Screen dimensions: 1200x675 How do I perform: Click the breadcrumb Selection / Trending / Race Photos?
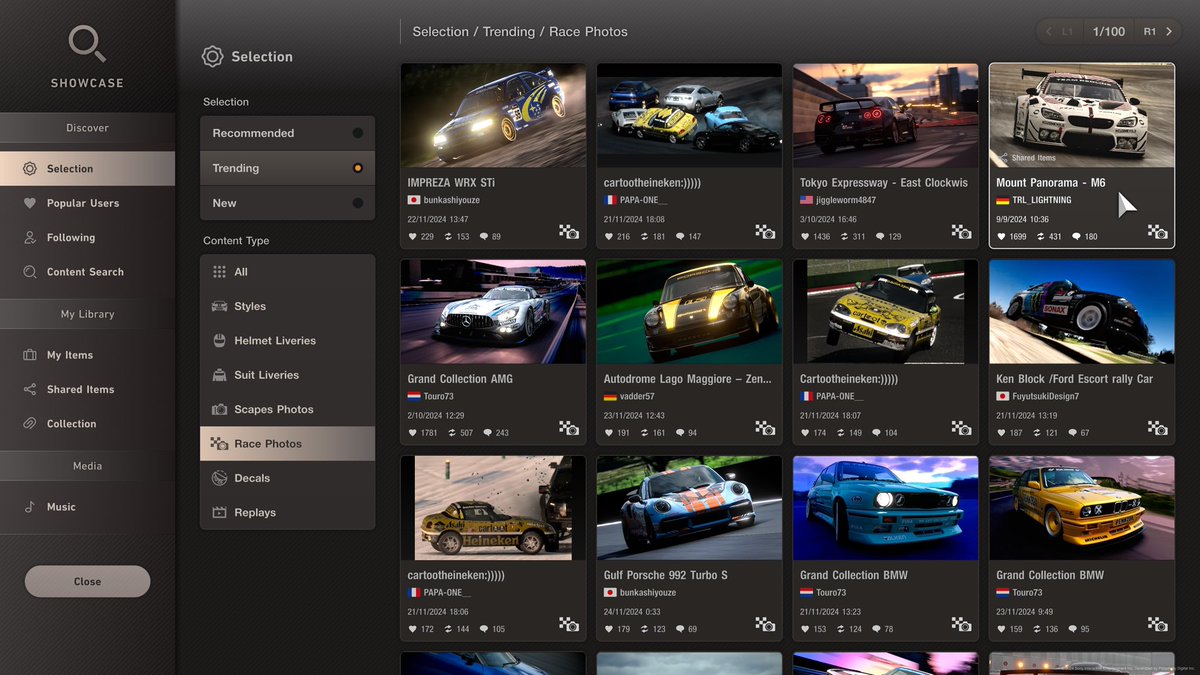tap(520, 32)
